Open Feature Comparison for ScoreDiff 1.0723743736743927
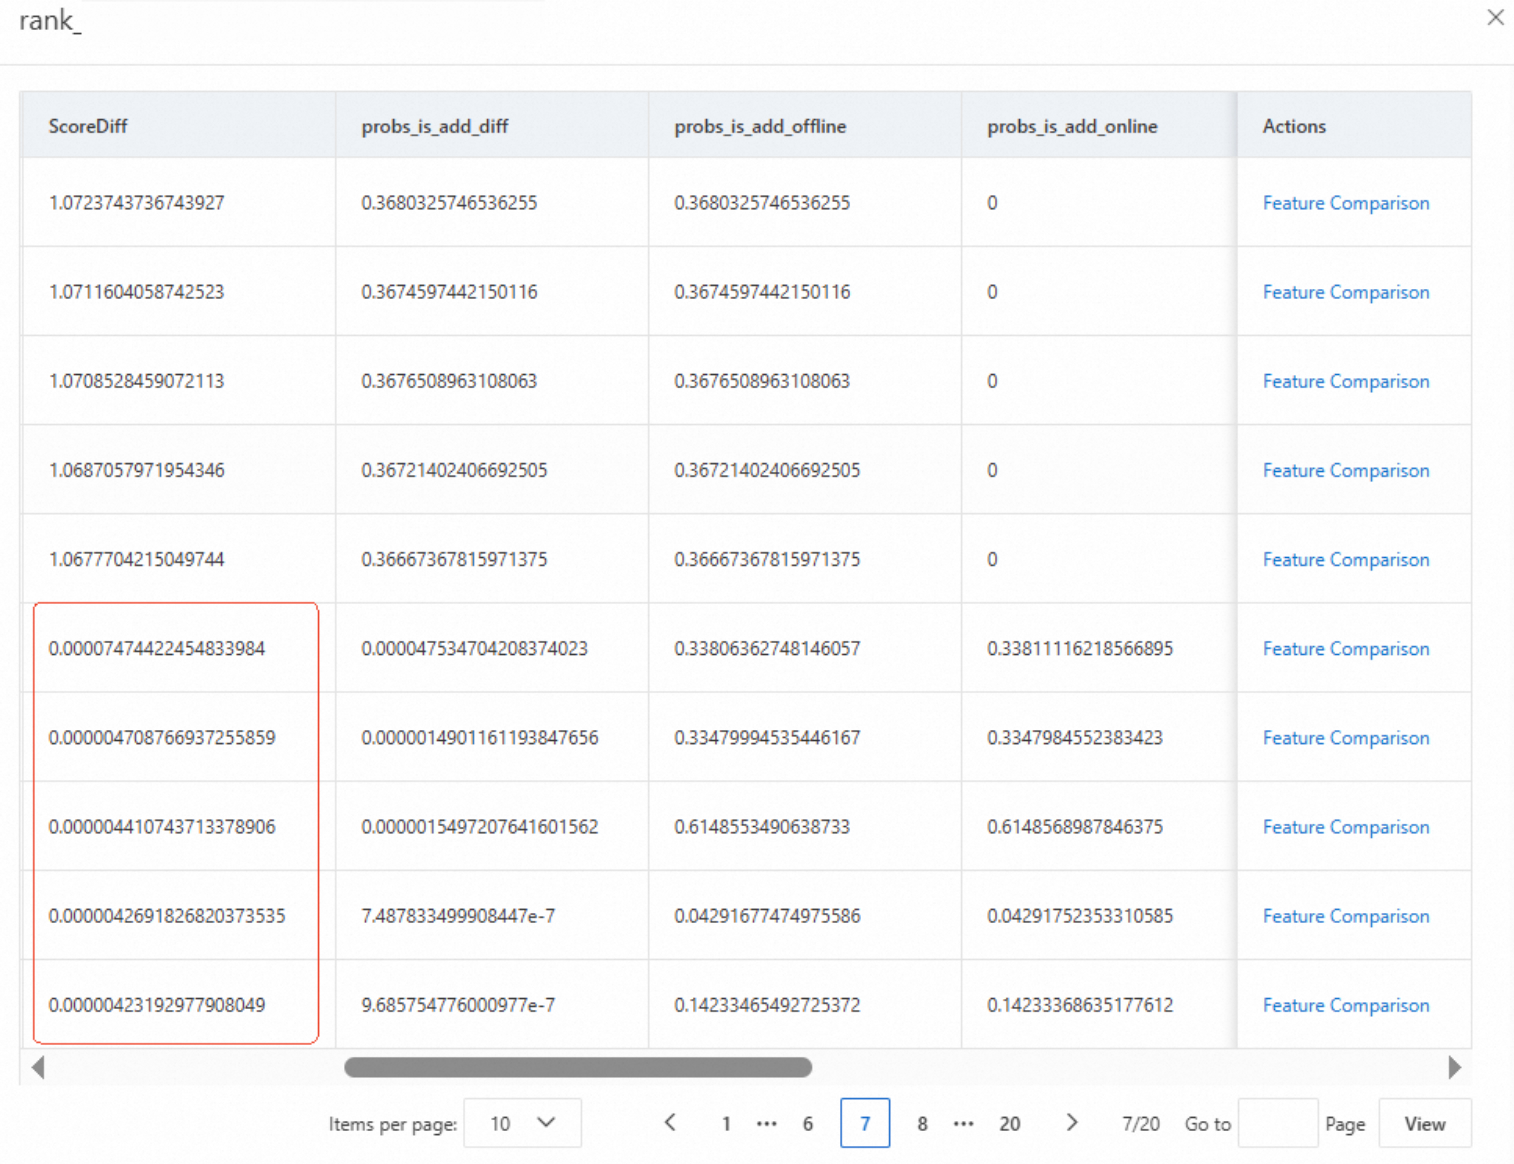This screenshot has width=1514, height=1164. [1346, 203]
